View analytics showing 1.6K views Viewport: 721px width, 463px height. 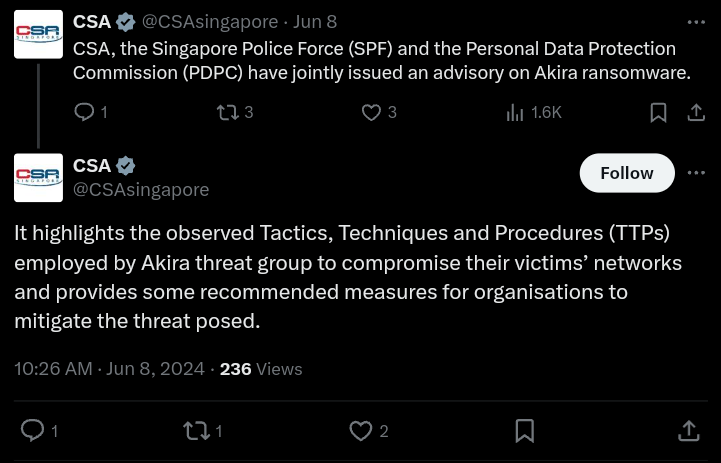[534, 112]
